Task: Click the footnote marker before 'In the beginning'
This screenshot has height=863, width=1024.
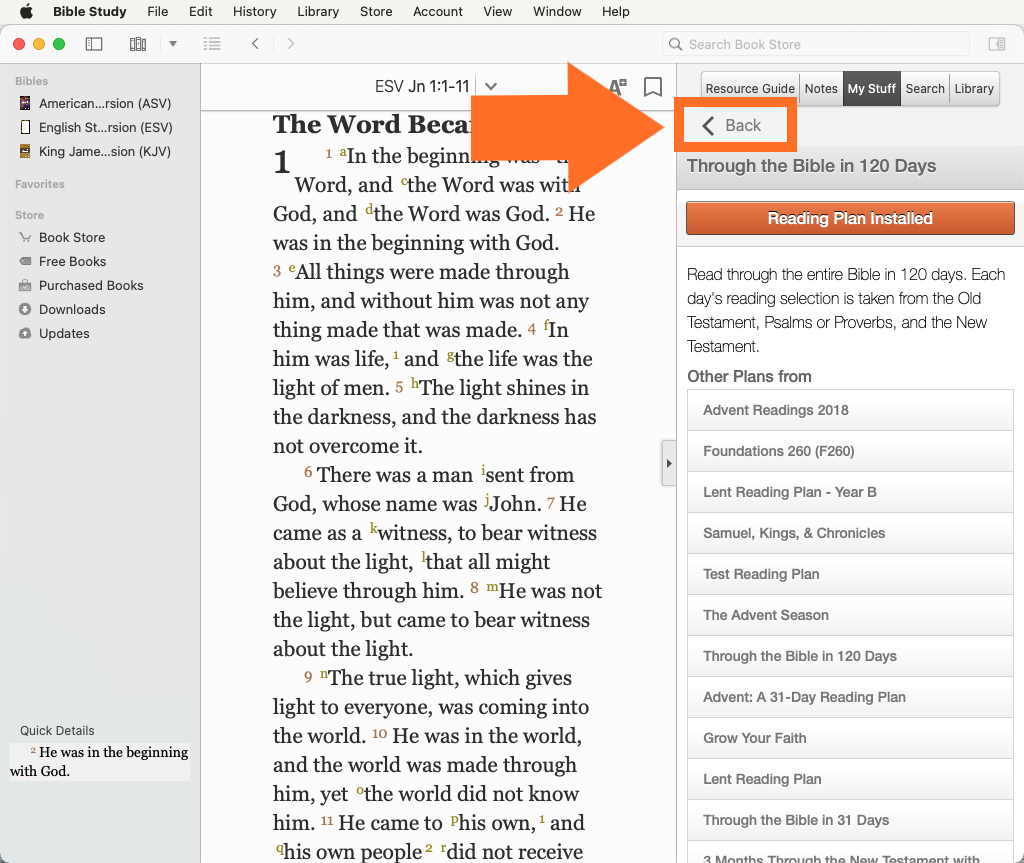Action: coord(343,152)
